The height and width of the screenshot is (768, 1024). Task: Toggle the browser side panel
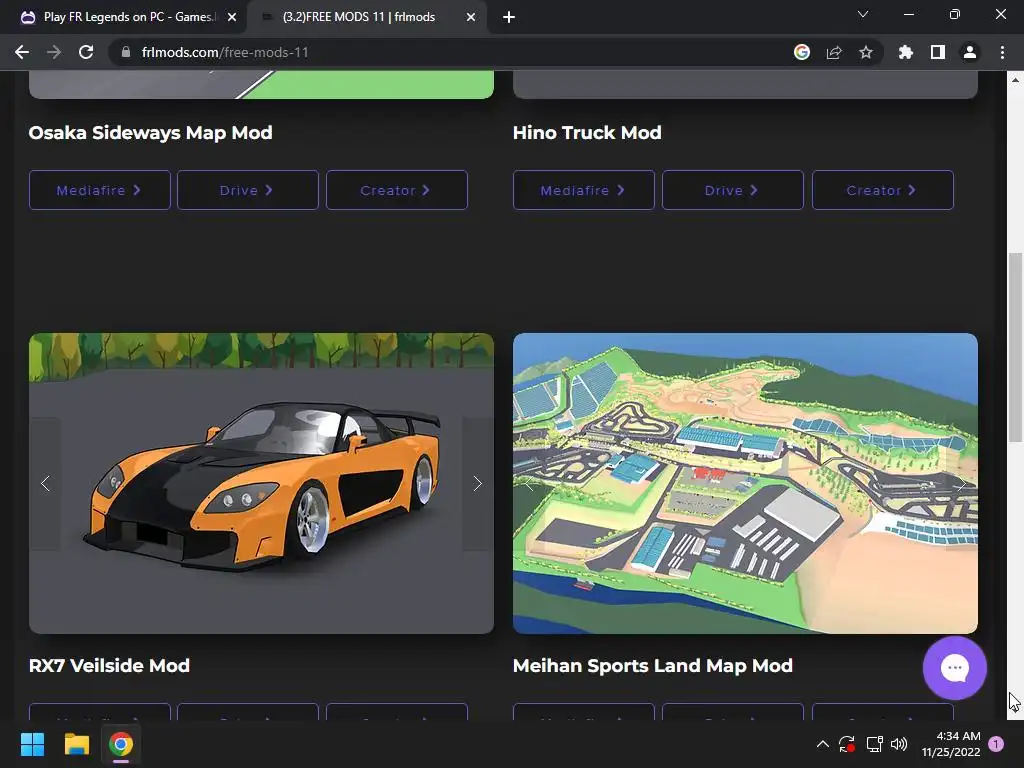[x=938, y=52]
